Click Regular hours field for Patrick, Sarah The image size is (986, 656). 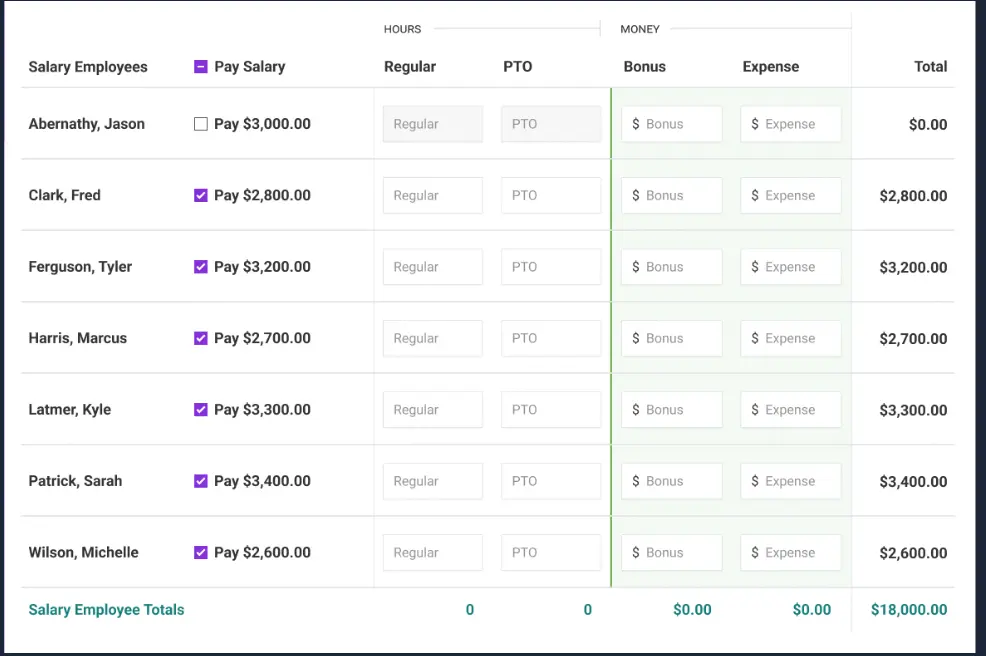tap(433, 481)
